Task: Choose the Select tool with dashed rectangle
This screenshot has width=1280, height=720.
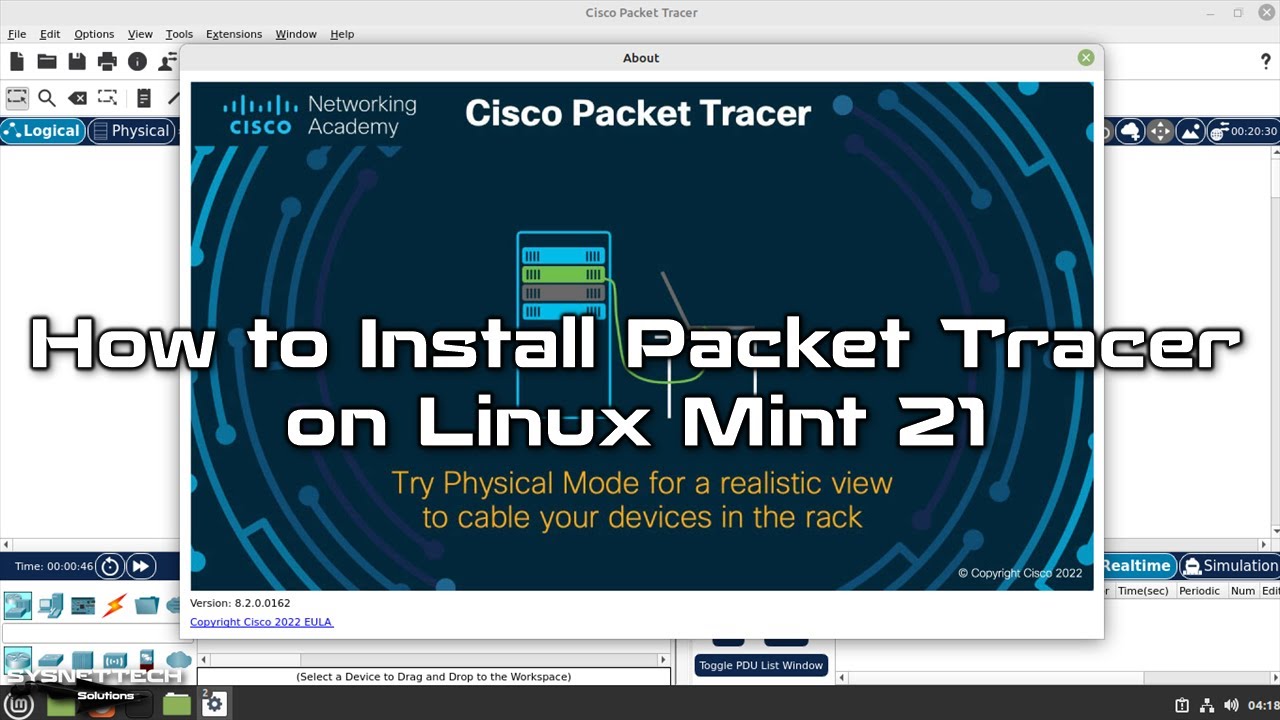Action: tap(17, 98)
